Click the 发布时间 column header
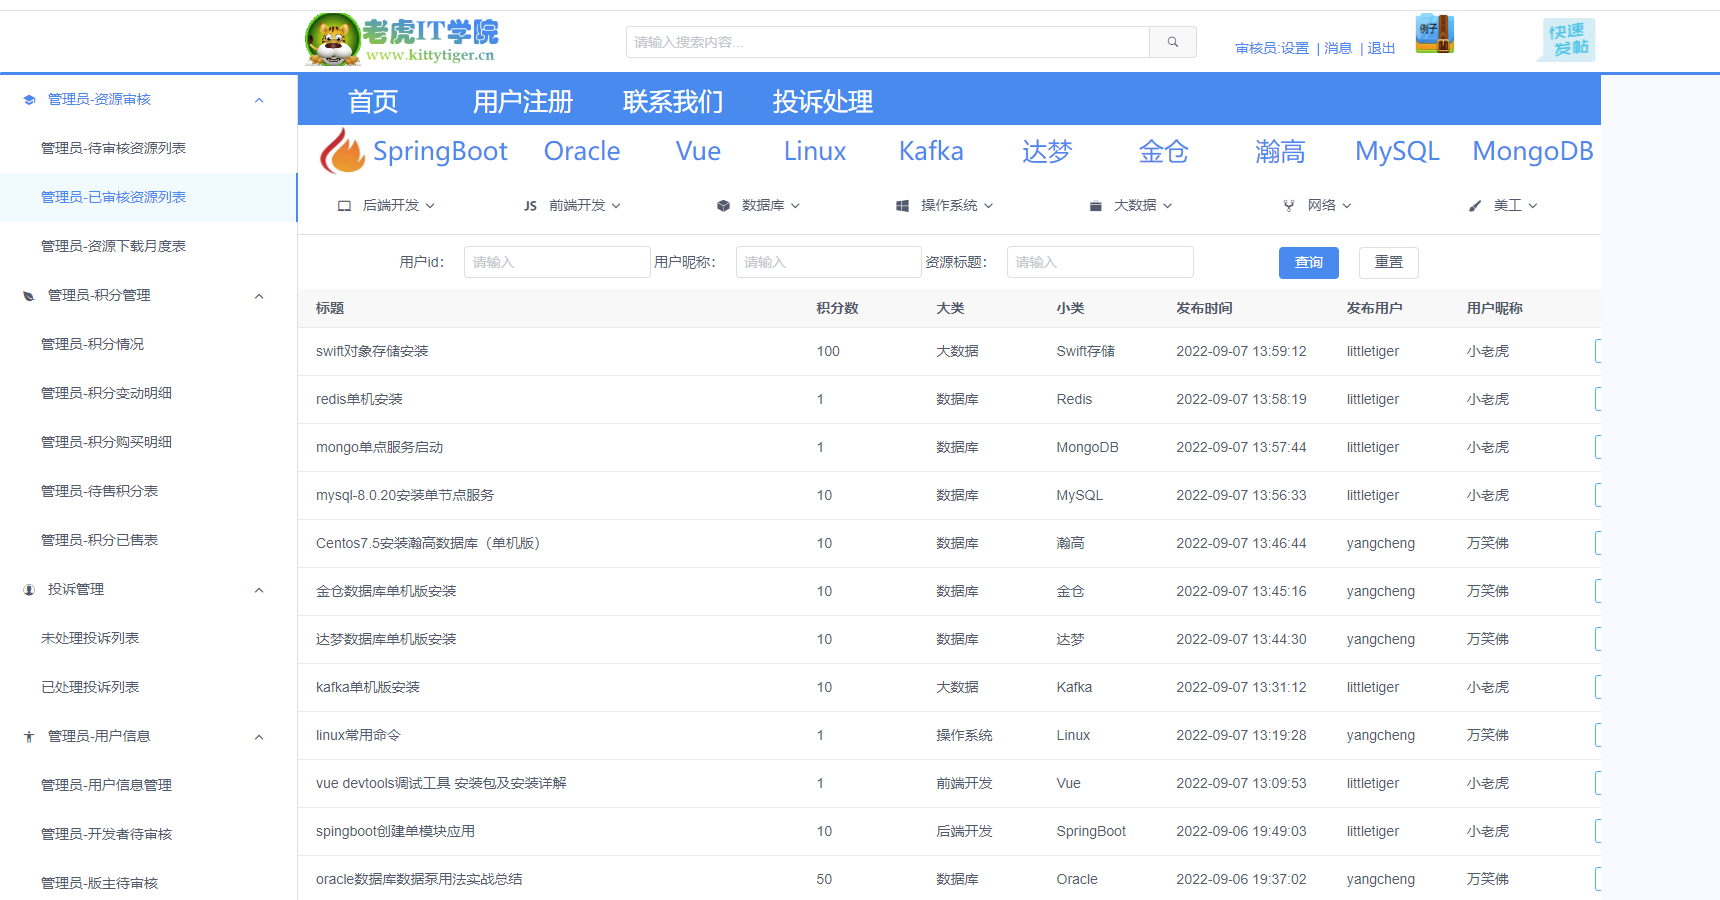 [x=1204, y=309]
